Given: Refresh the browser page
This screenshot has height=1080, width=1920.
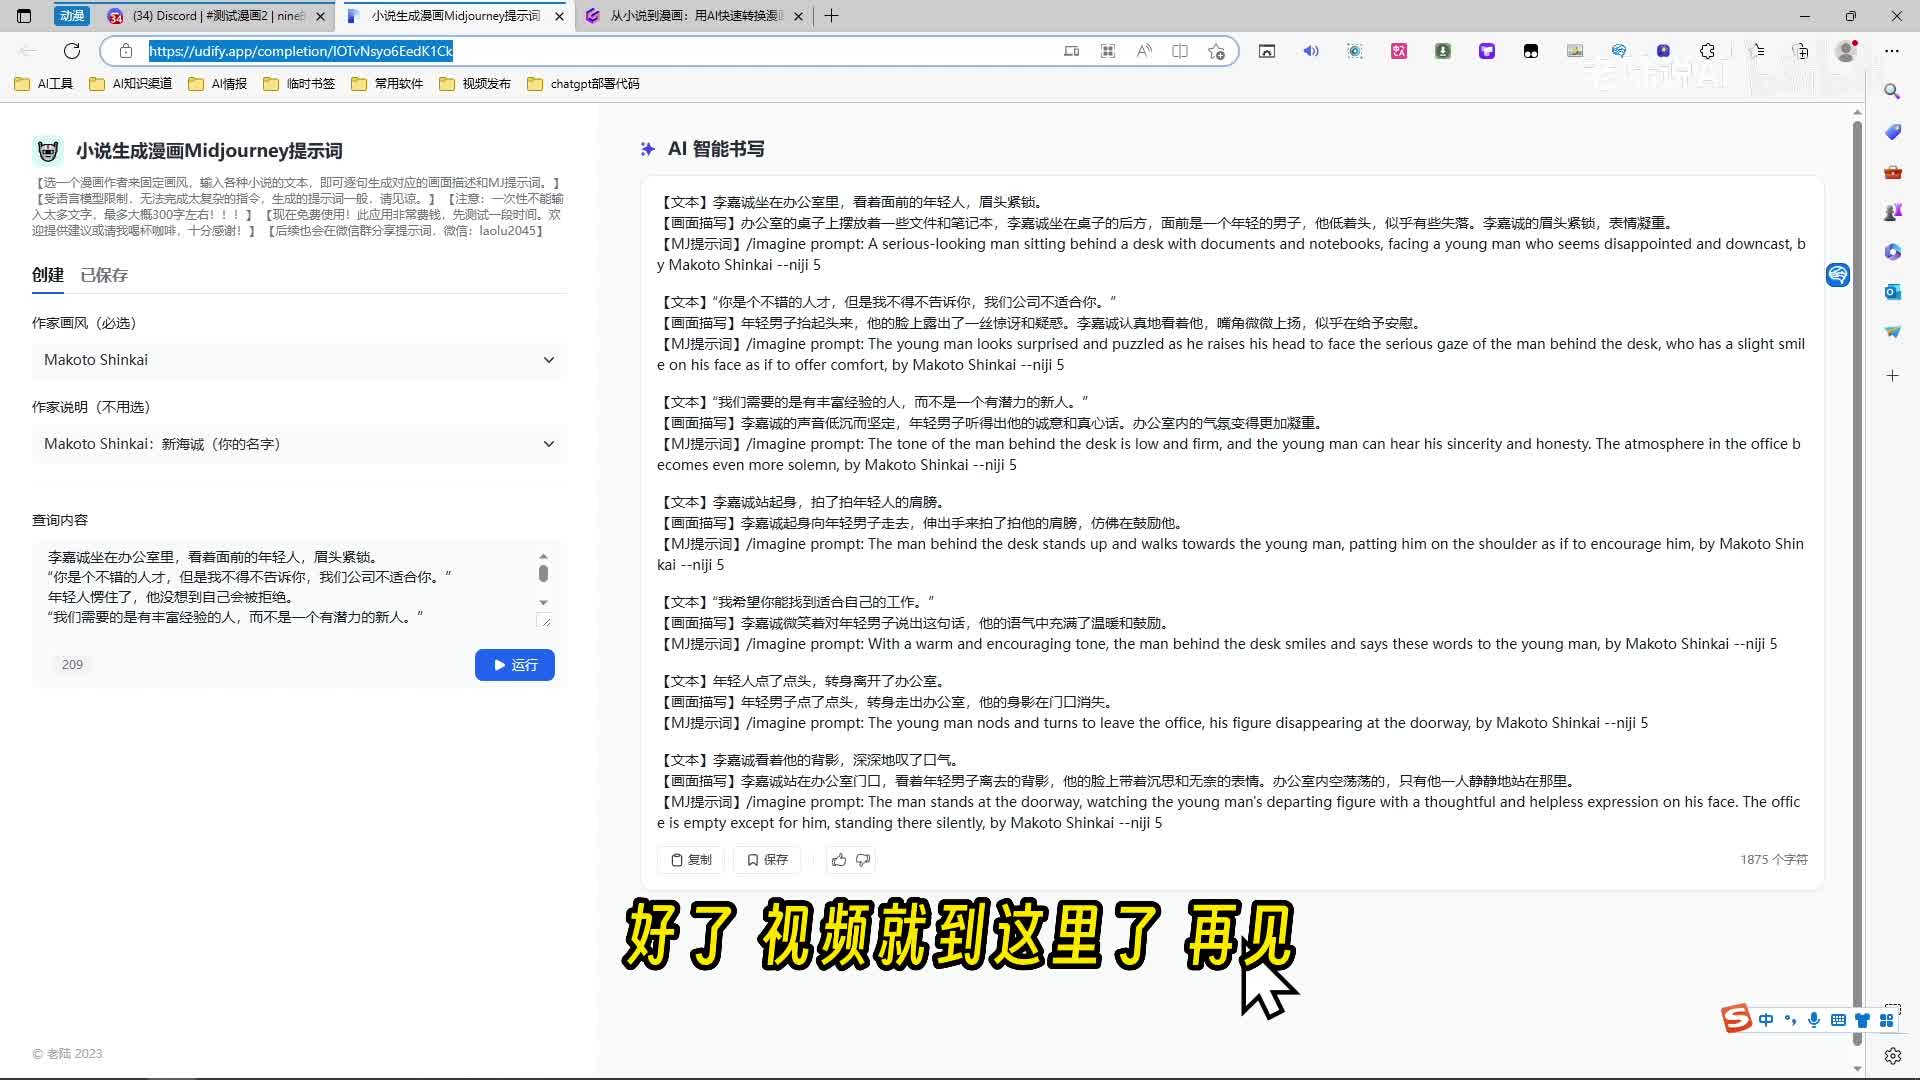Looking at the screenshot, I should tap(72, 51).
